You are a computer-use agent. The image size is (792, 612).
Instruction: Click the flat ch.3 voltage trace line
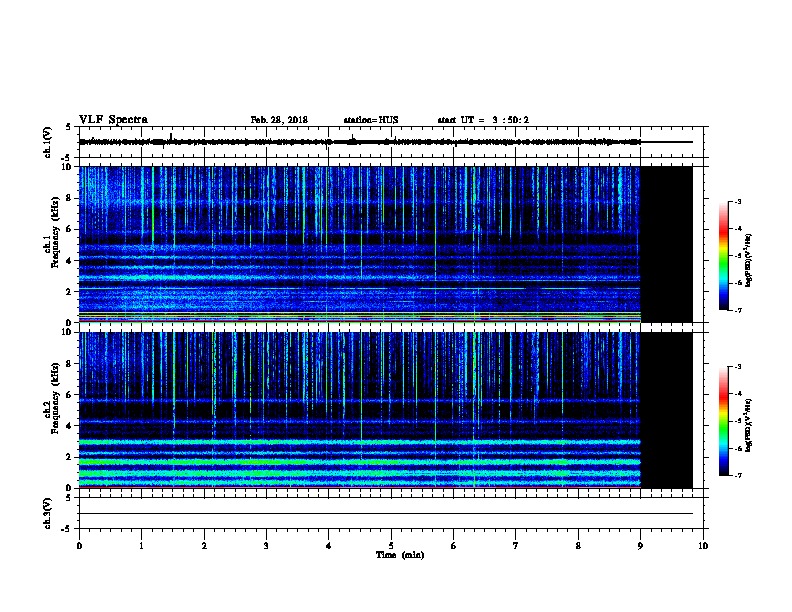[x=386, y=514]
